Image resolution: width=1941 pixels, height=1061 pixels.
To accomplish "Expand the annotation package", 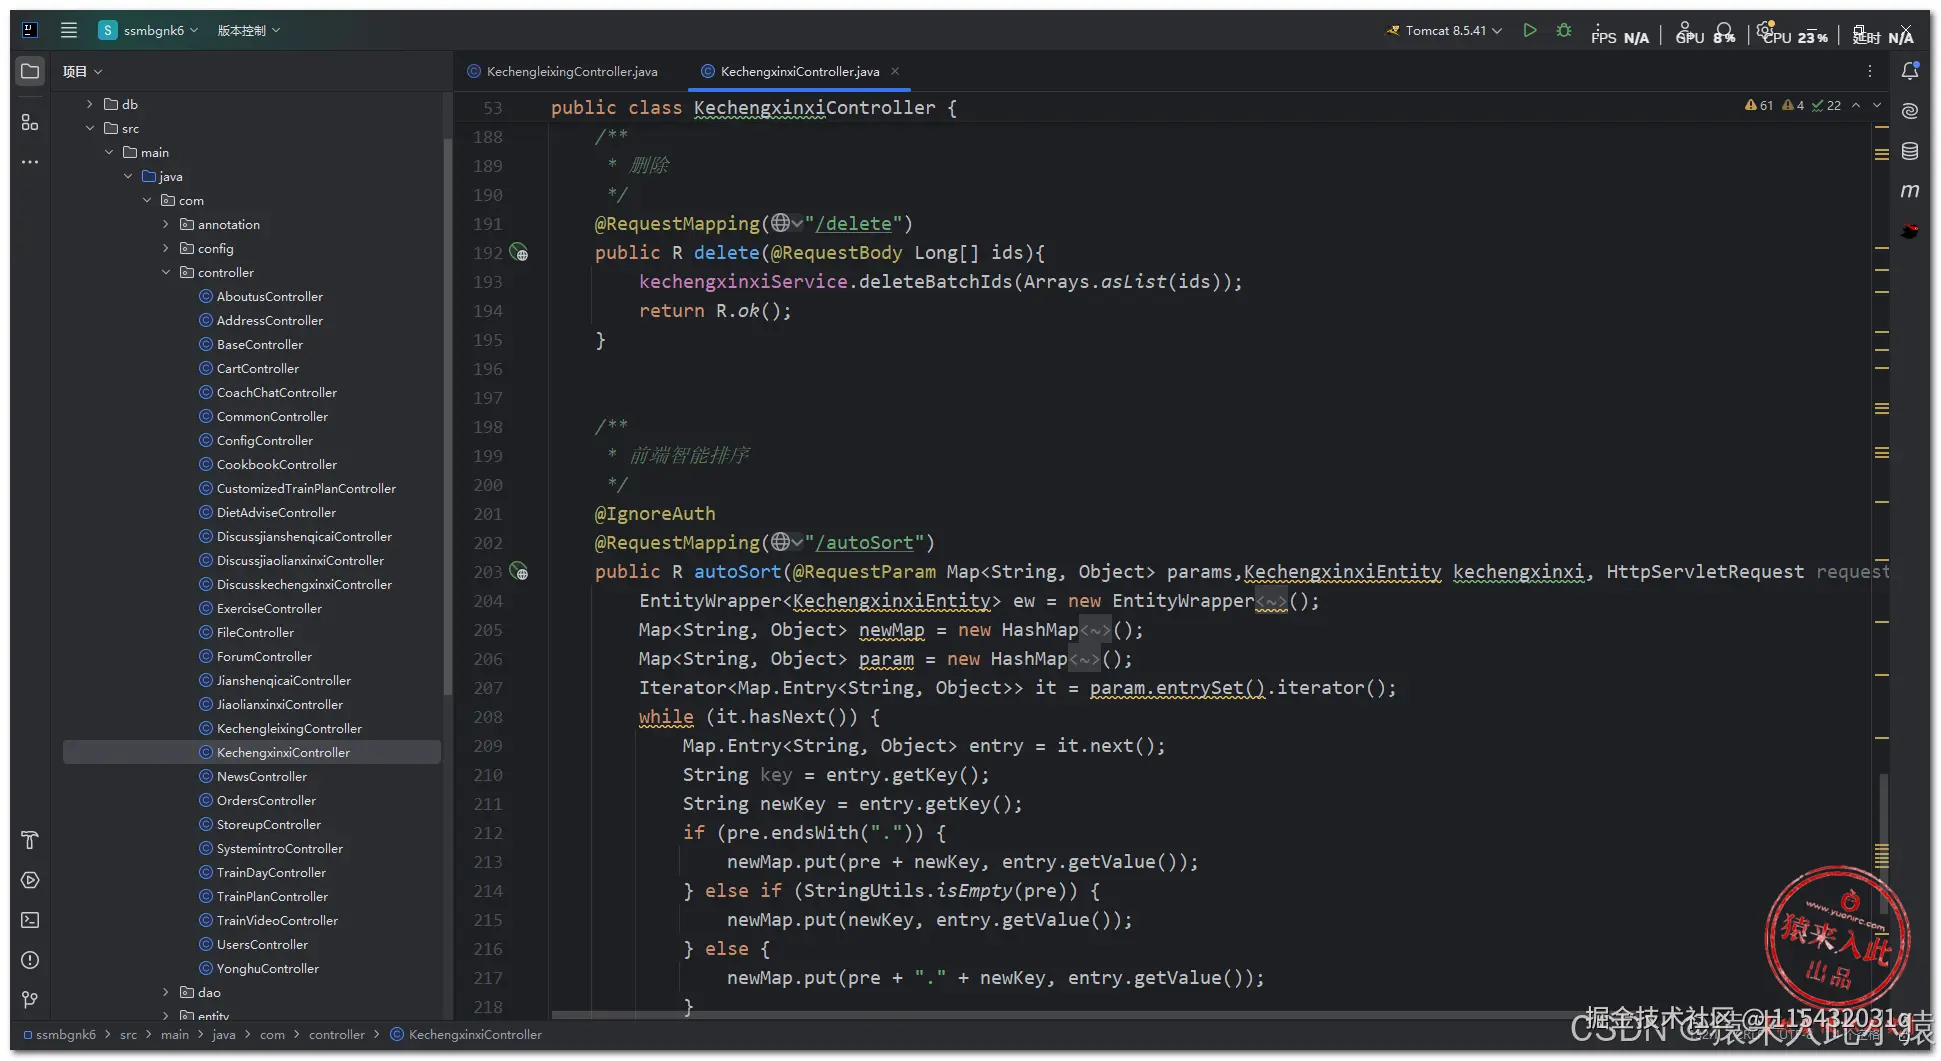I will (x=165, y=224).
